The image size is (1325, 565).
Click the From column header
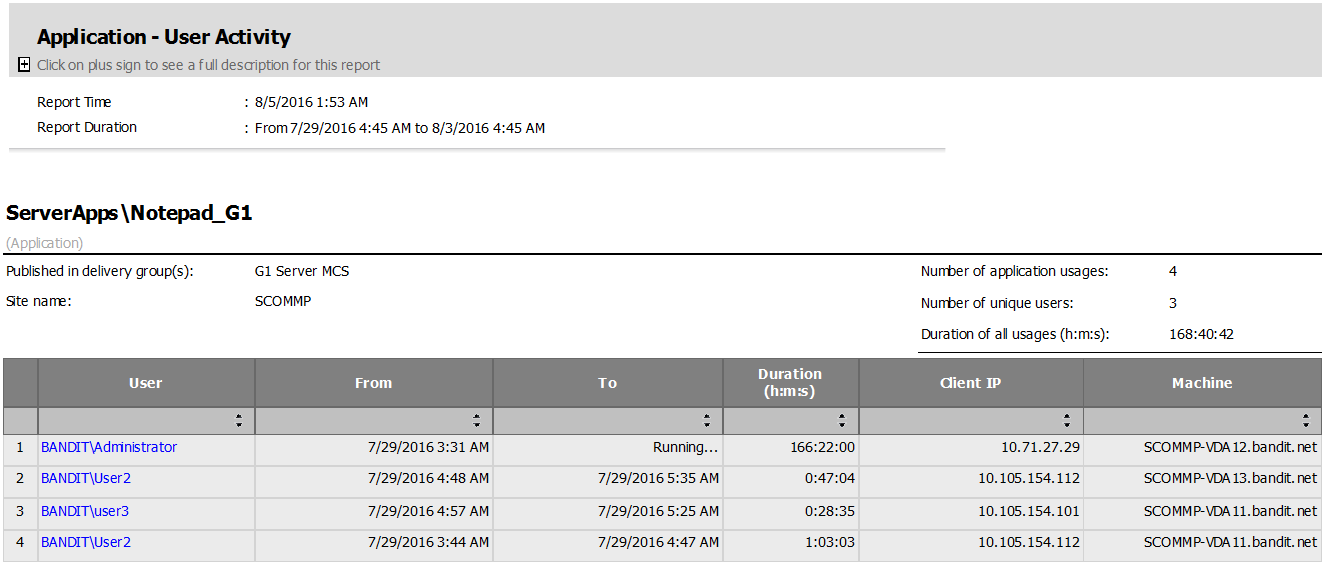point(373,383)
